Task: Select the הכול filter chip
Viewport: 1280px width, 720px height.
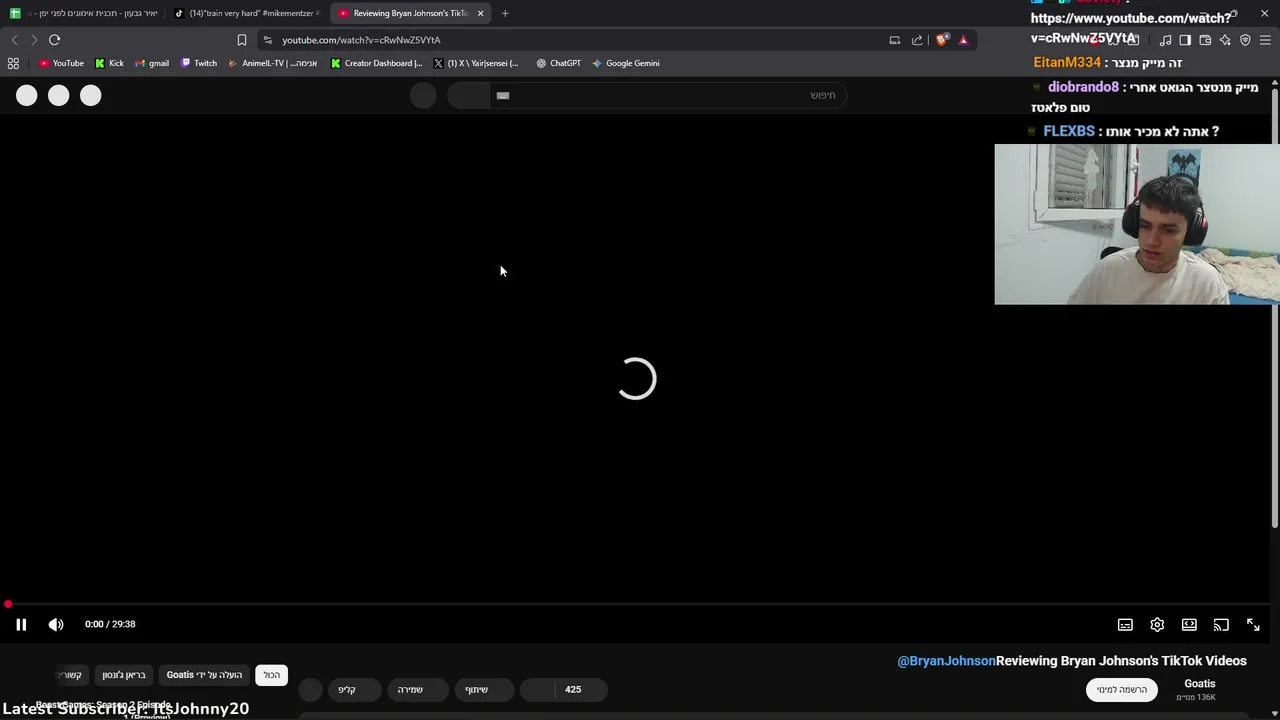Action: (272, 675)
